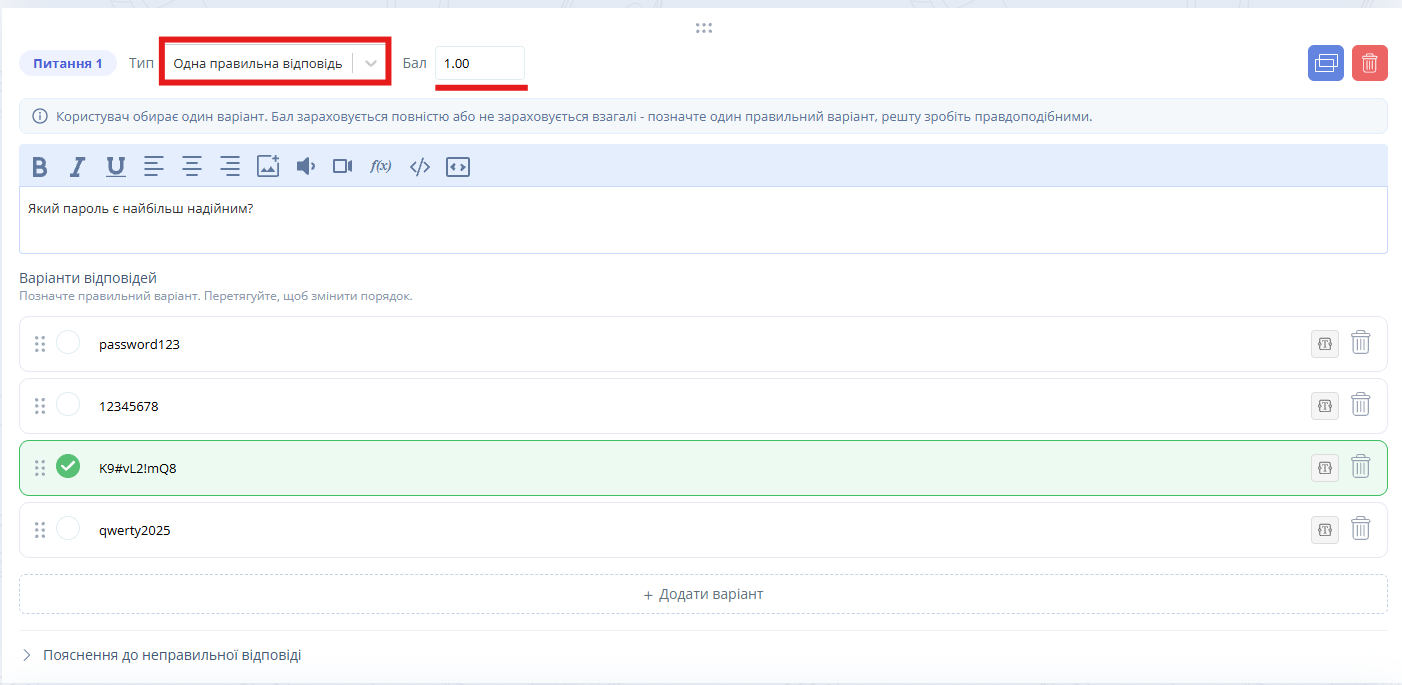Image resolution: width=1402 pixels, height=685 pixels.
Task: Insert a code snippet with the </> tool
Action: (x=420, y=166)
